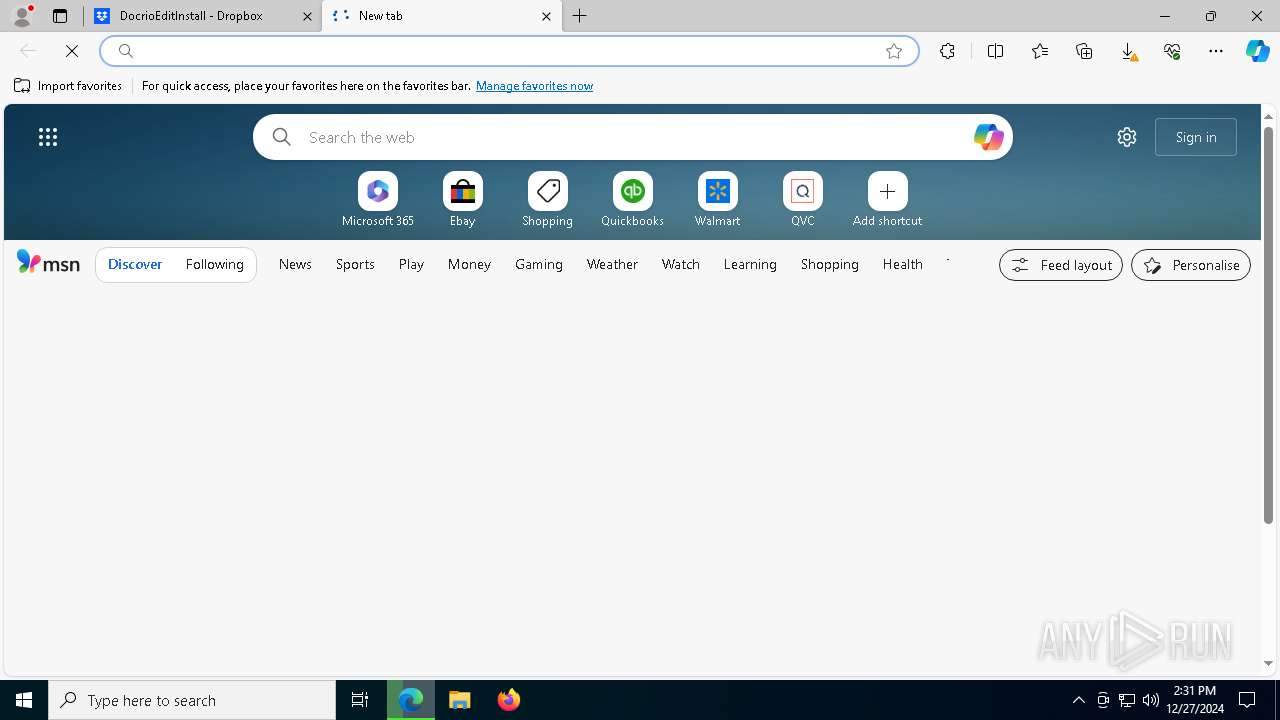
Task: Close the New tab tab
Action: click(546, 16)
